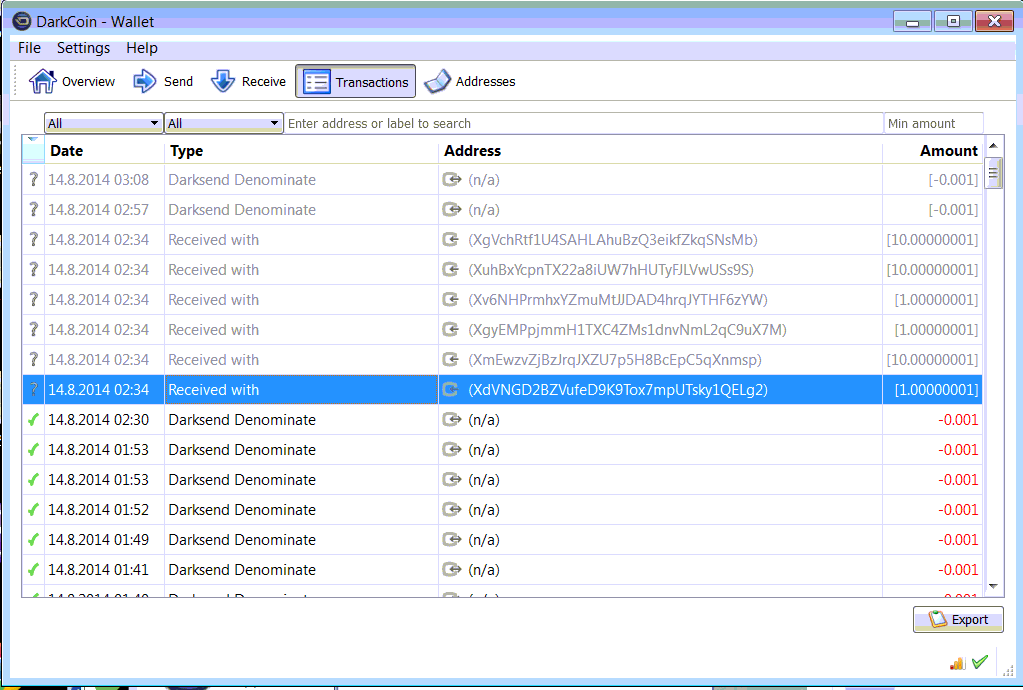Click unconfirmed status icon for 03:08 transaction
The height and width of the screenshot is (690, 1023).
33,179
